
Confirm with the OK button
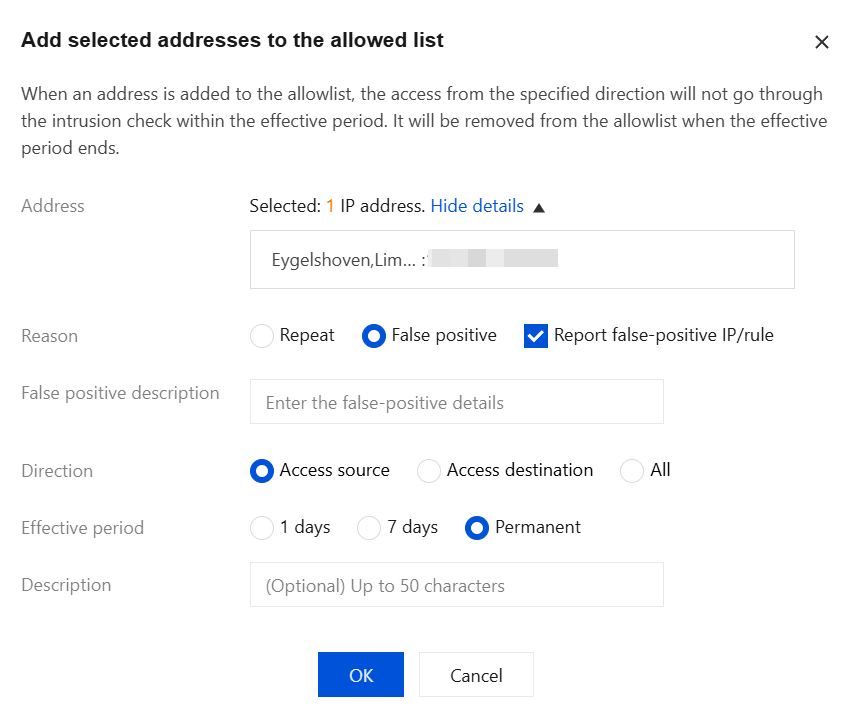pos(360,675)
